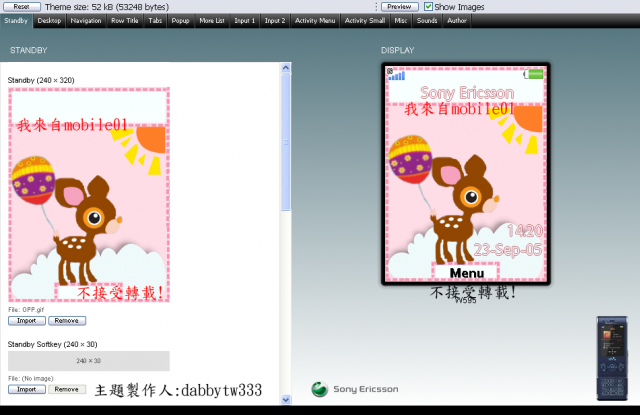Click the Standby panel scrollbar thumb
The width and height of the screenshot is (640, 415).
[x=286, y=142]
